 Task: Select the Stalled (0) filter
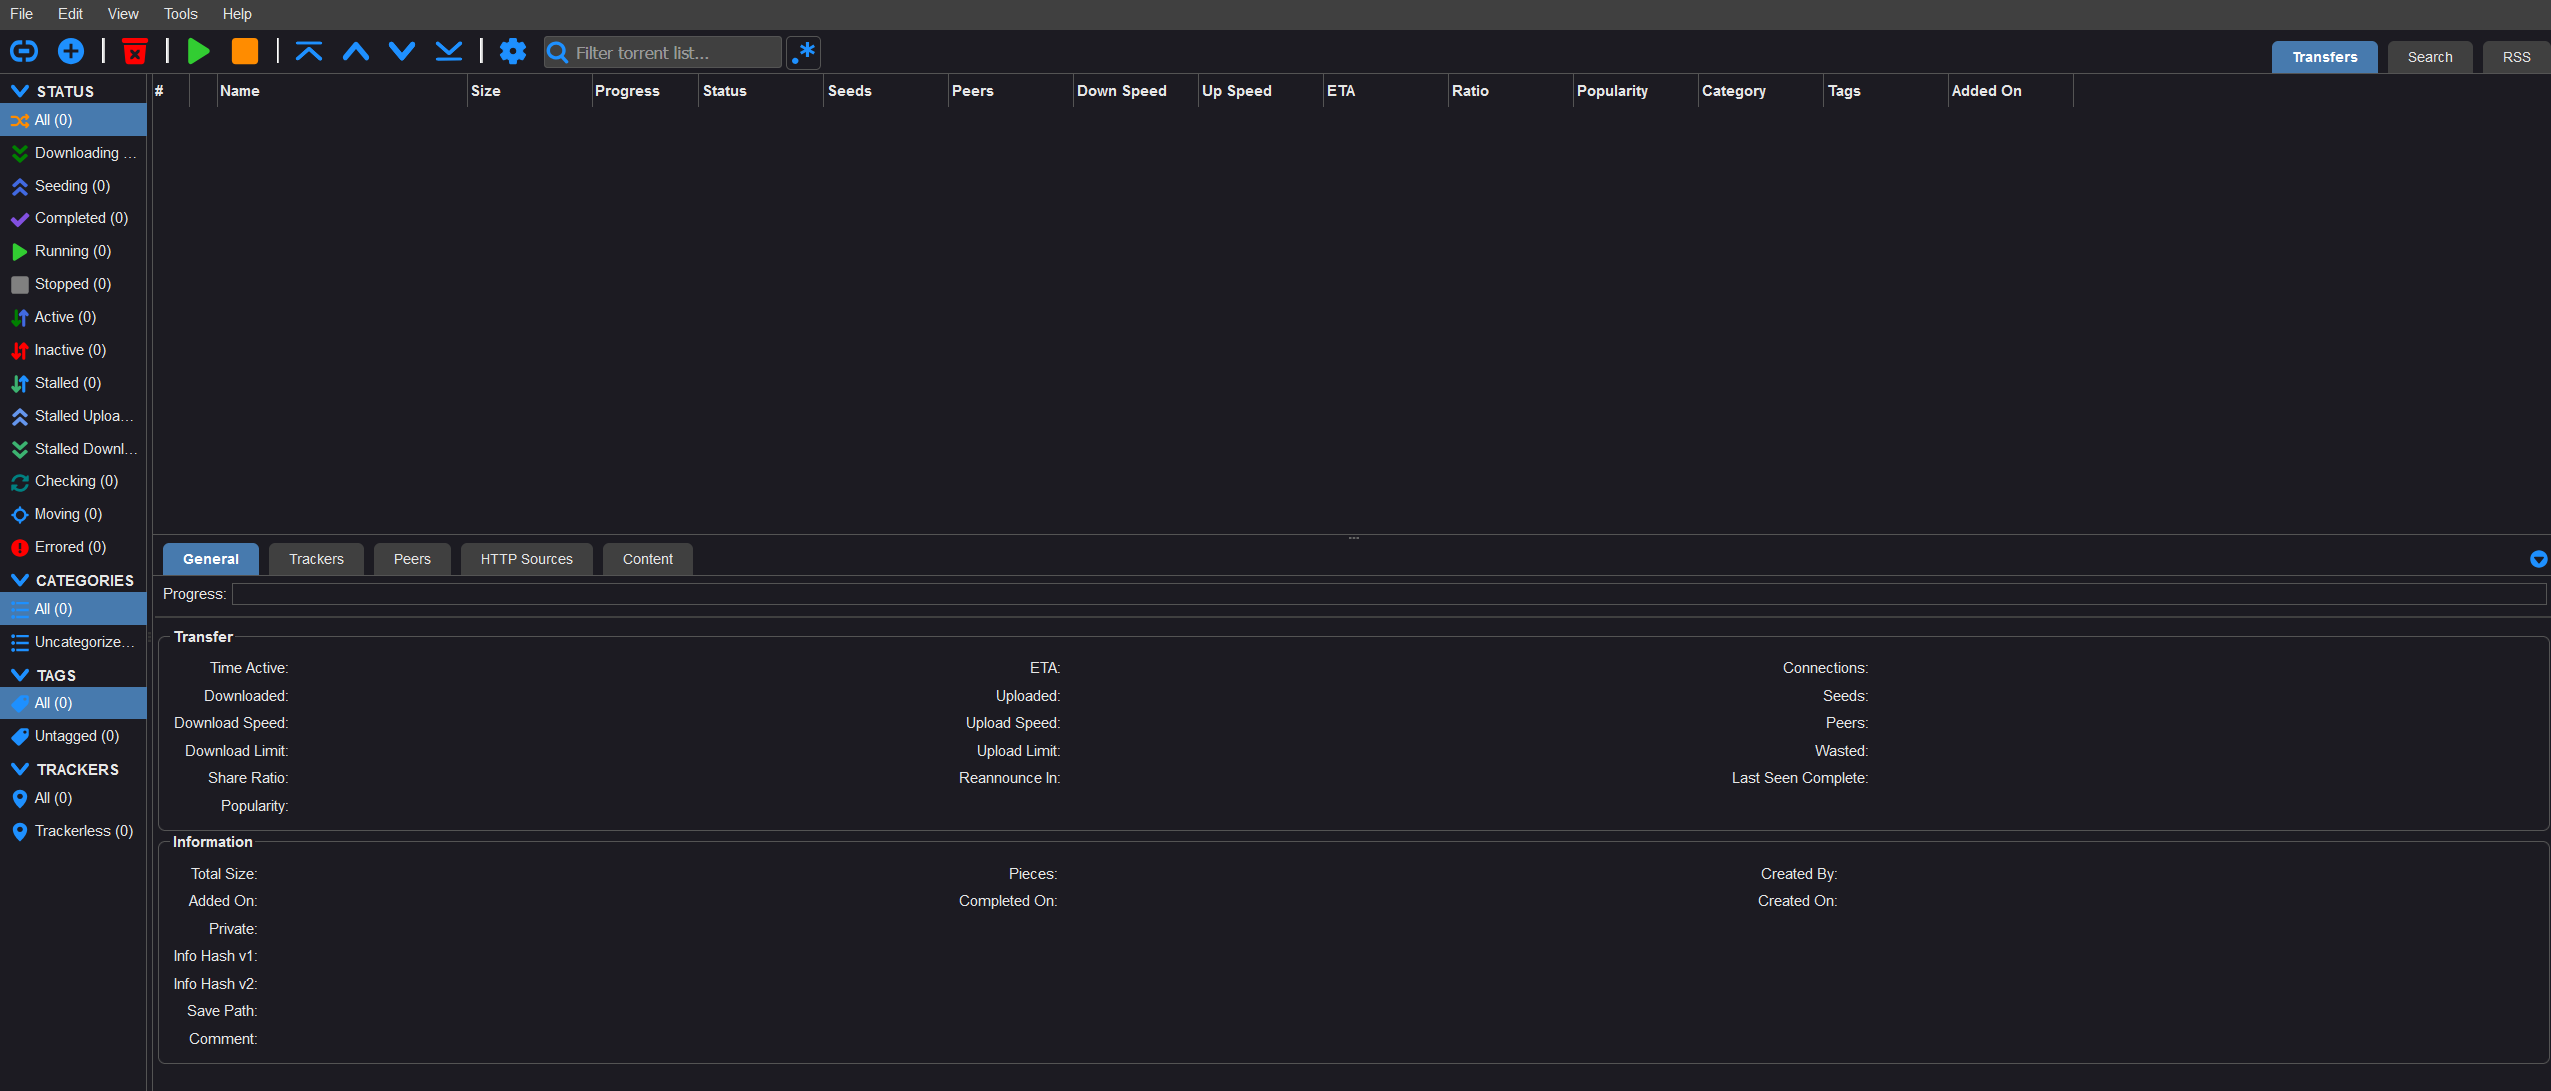(x=73, y=383)
